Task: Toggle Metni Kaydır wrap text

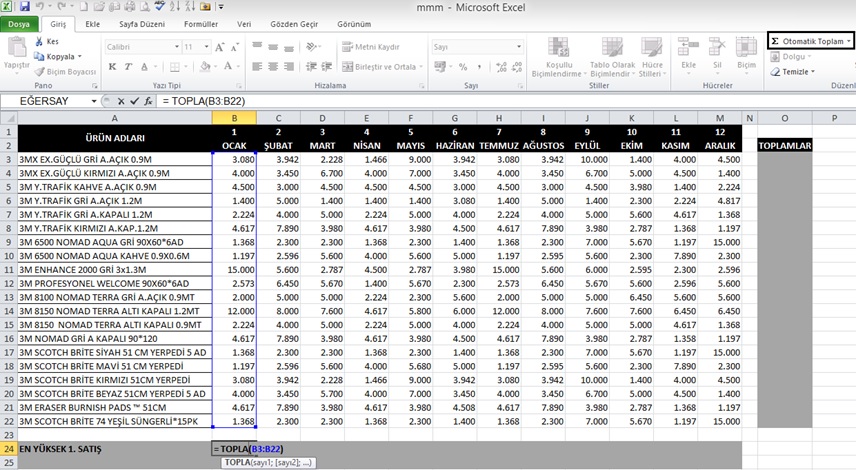Action: (371, 47)
